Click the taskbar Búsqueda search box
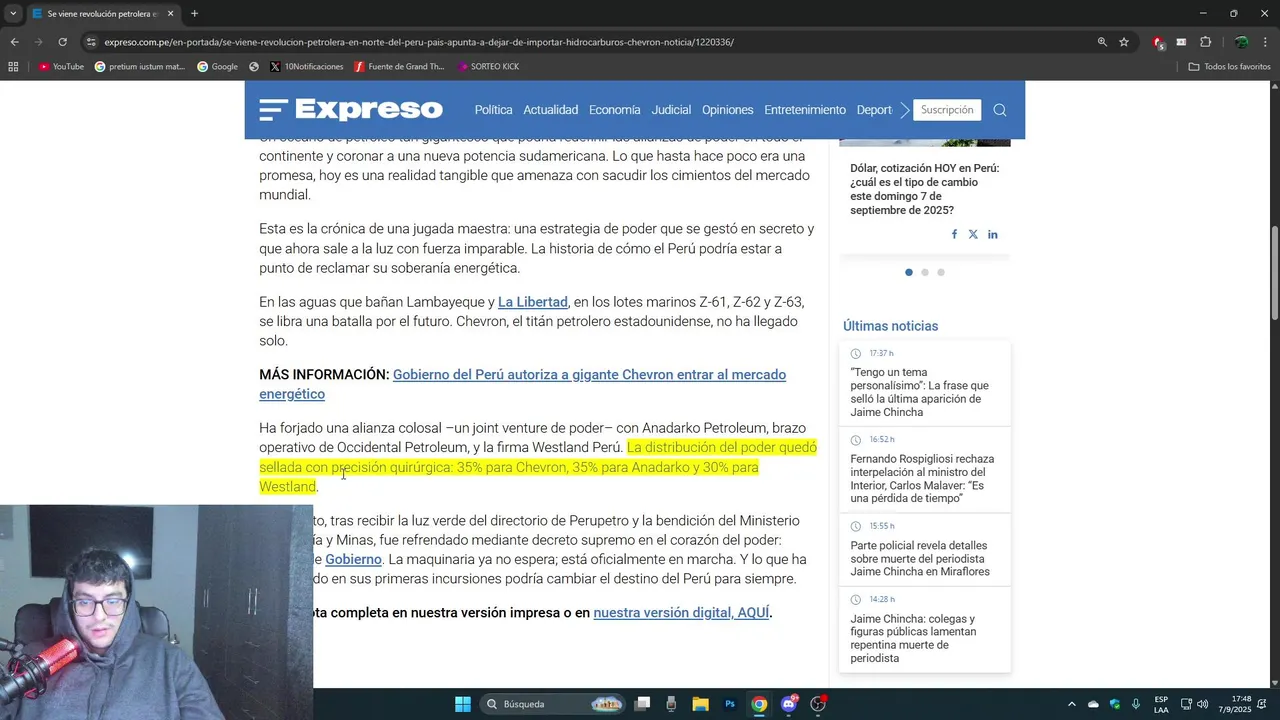 pyautogui.click(x=553, y=704)
